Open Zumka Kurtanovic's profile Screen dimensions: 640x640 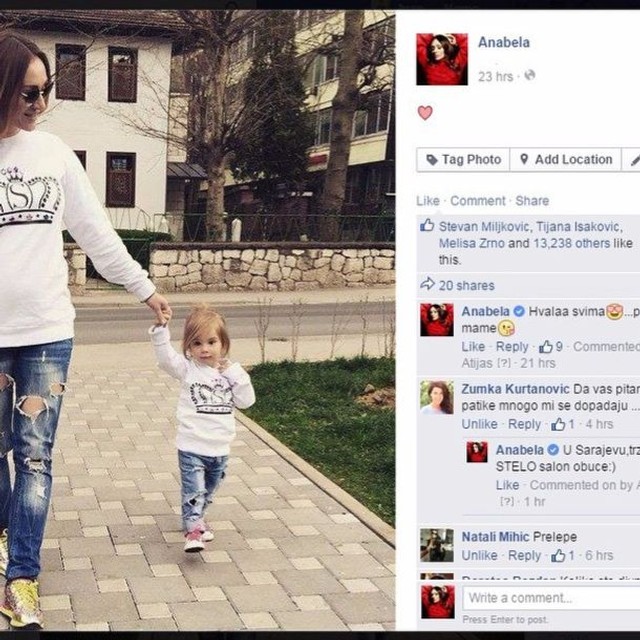tap(515, 389)
